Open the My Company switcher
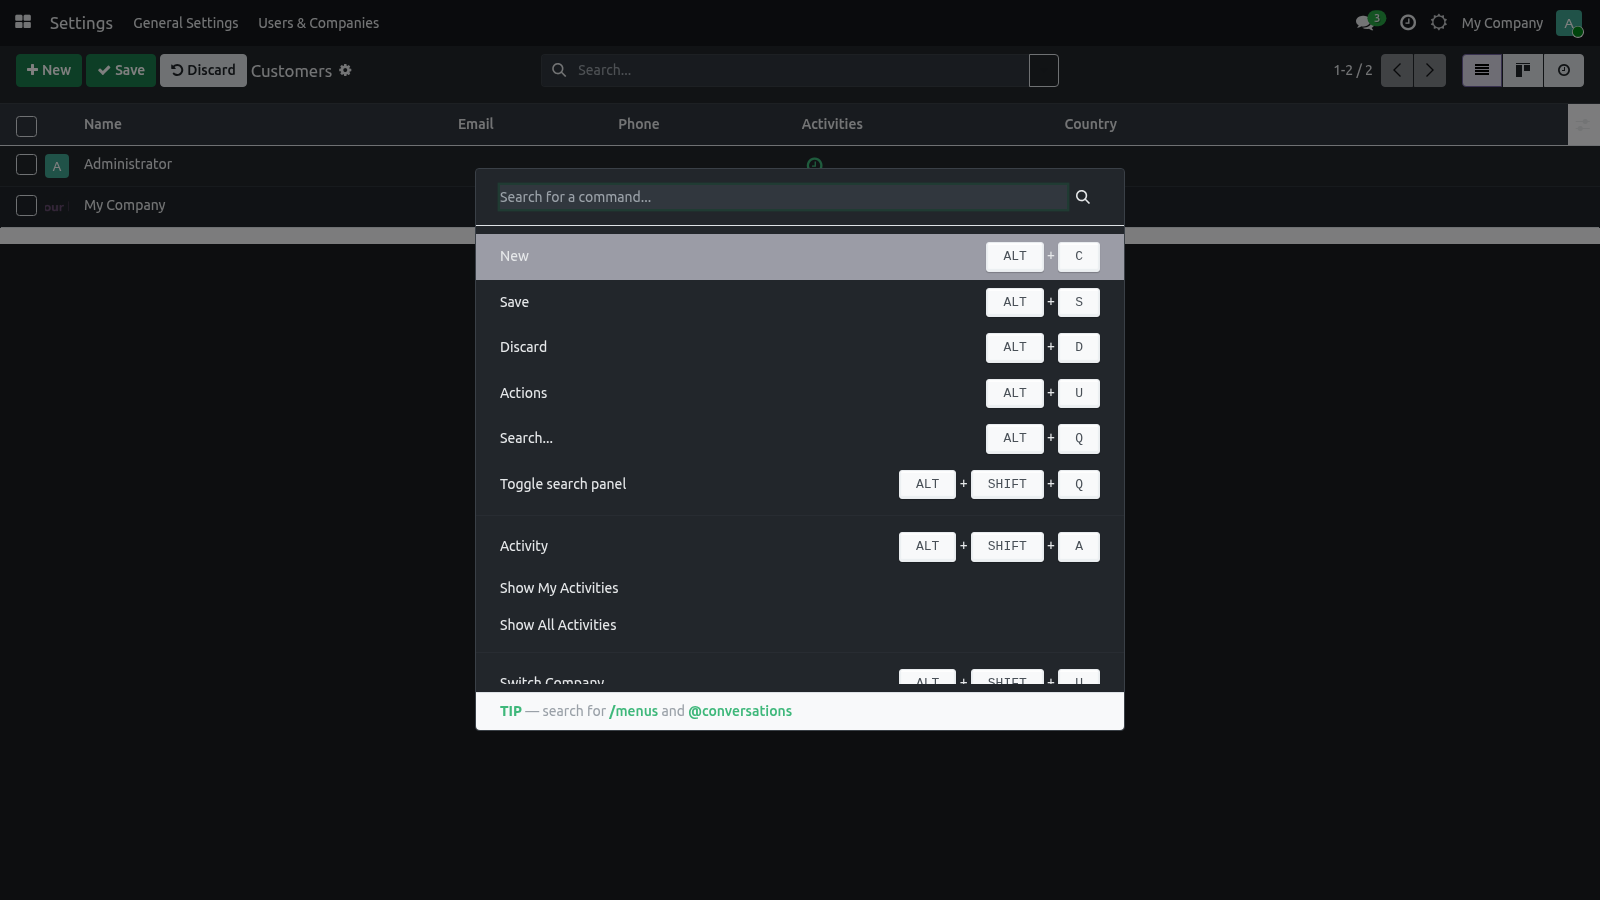1600x900 pixels. click(x=1502, y=23)
